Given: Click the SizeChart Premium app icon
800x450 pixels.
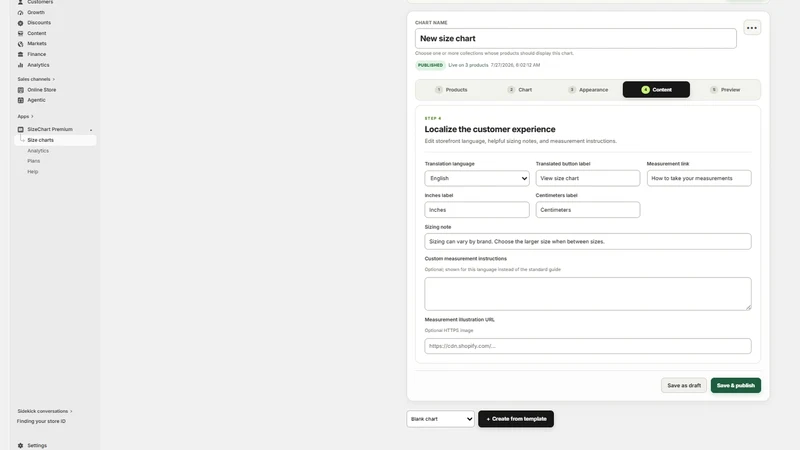Looking at the screenshot, I should point(20,130).
